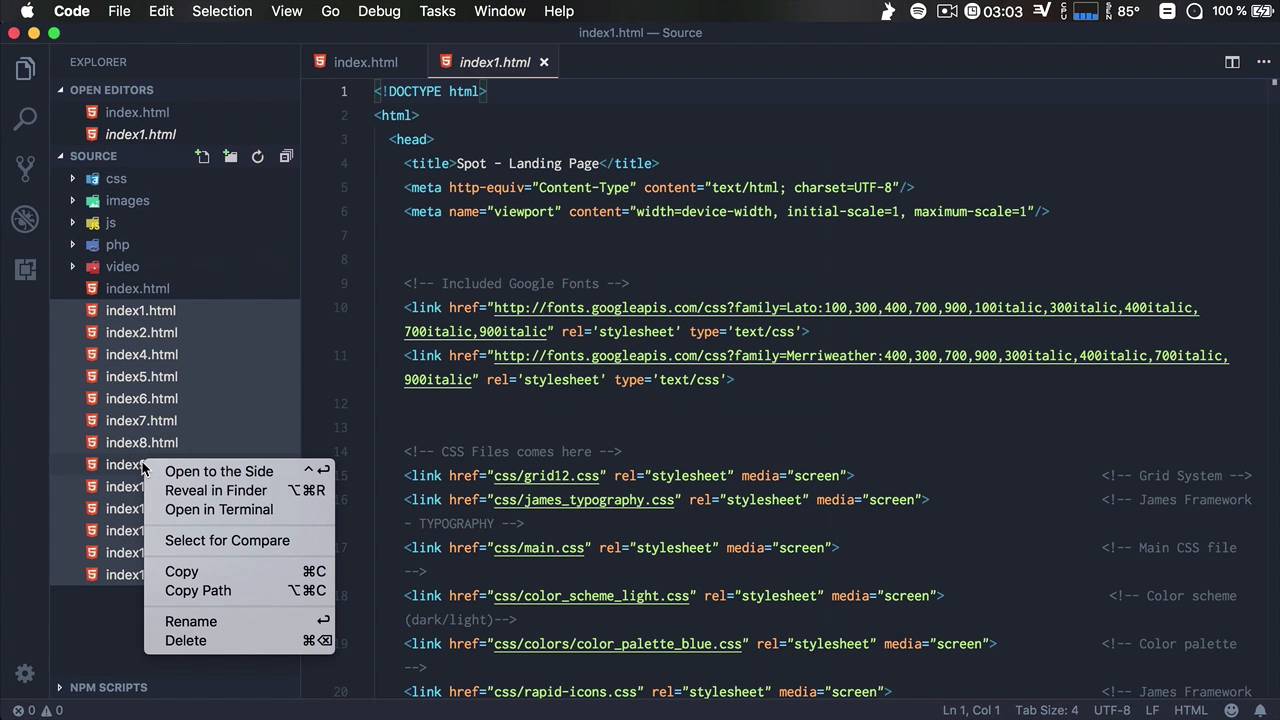
Task: Open the Search view icon
Action: click(25, 119)
